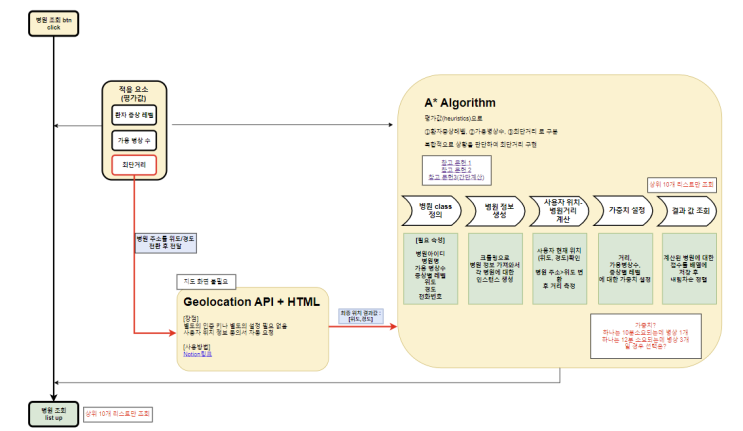Open the 참고 문헌 1 link
The height and width of the screenshot is (431, 743).
[456, 162]
